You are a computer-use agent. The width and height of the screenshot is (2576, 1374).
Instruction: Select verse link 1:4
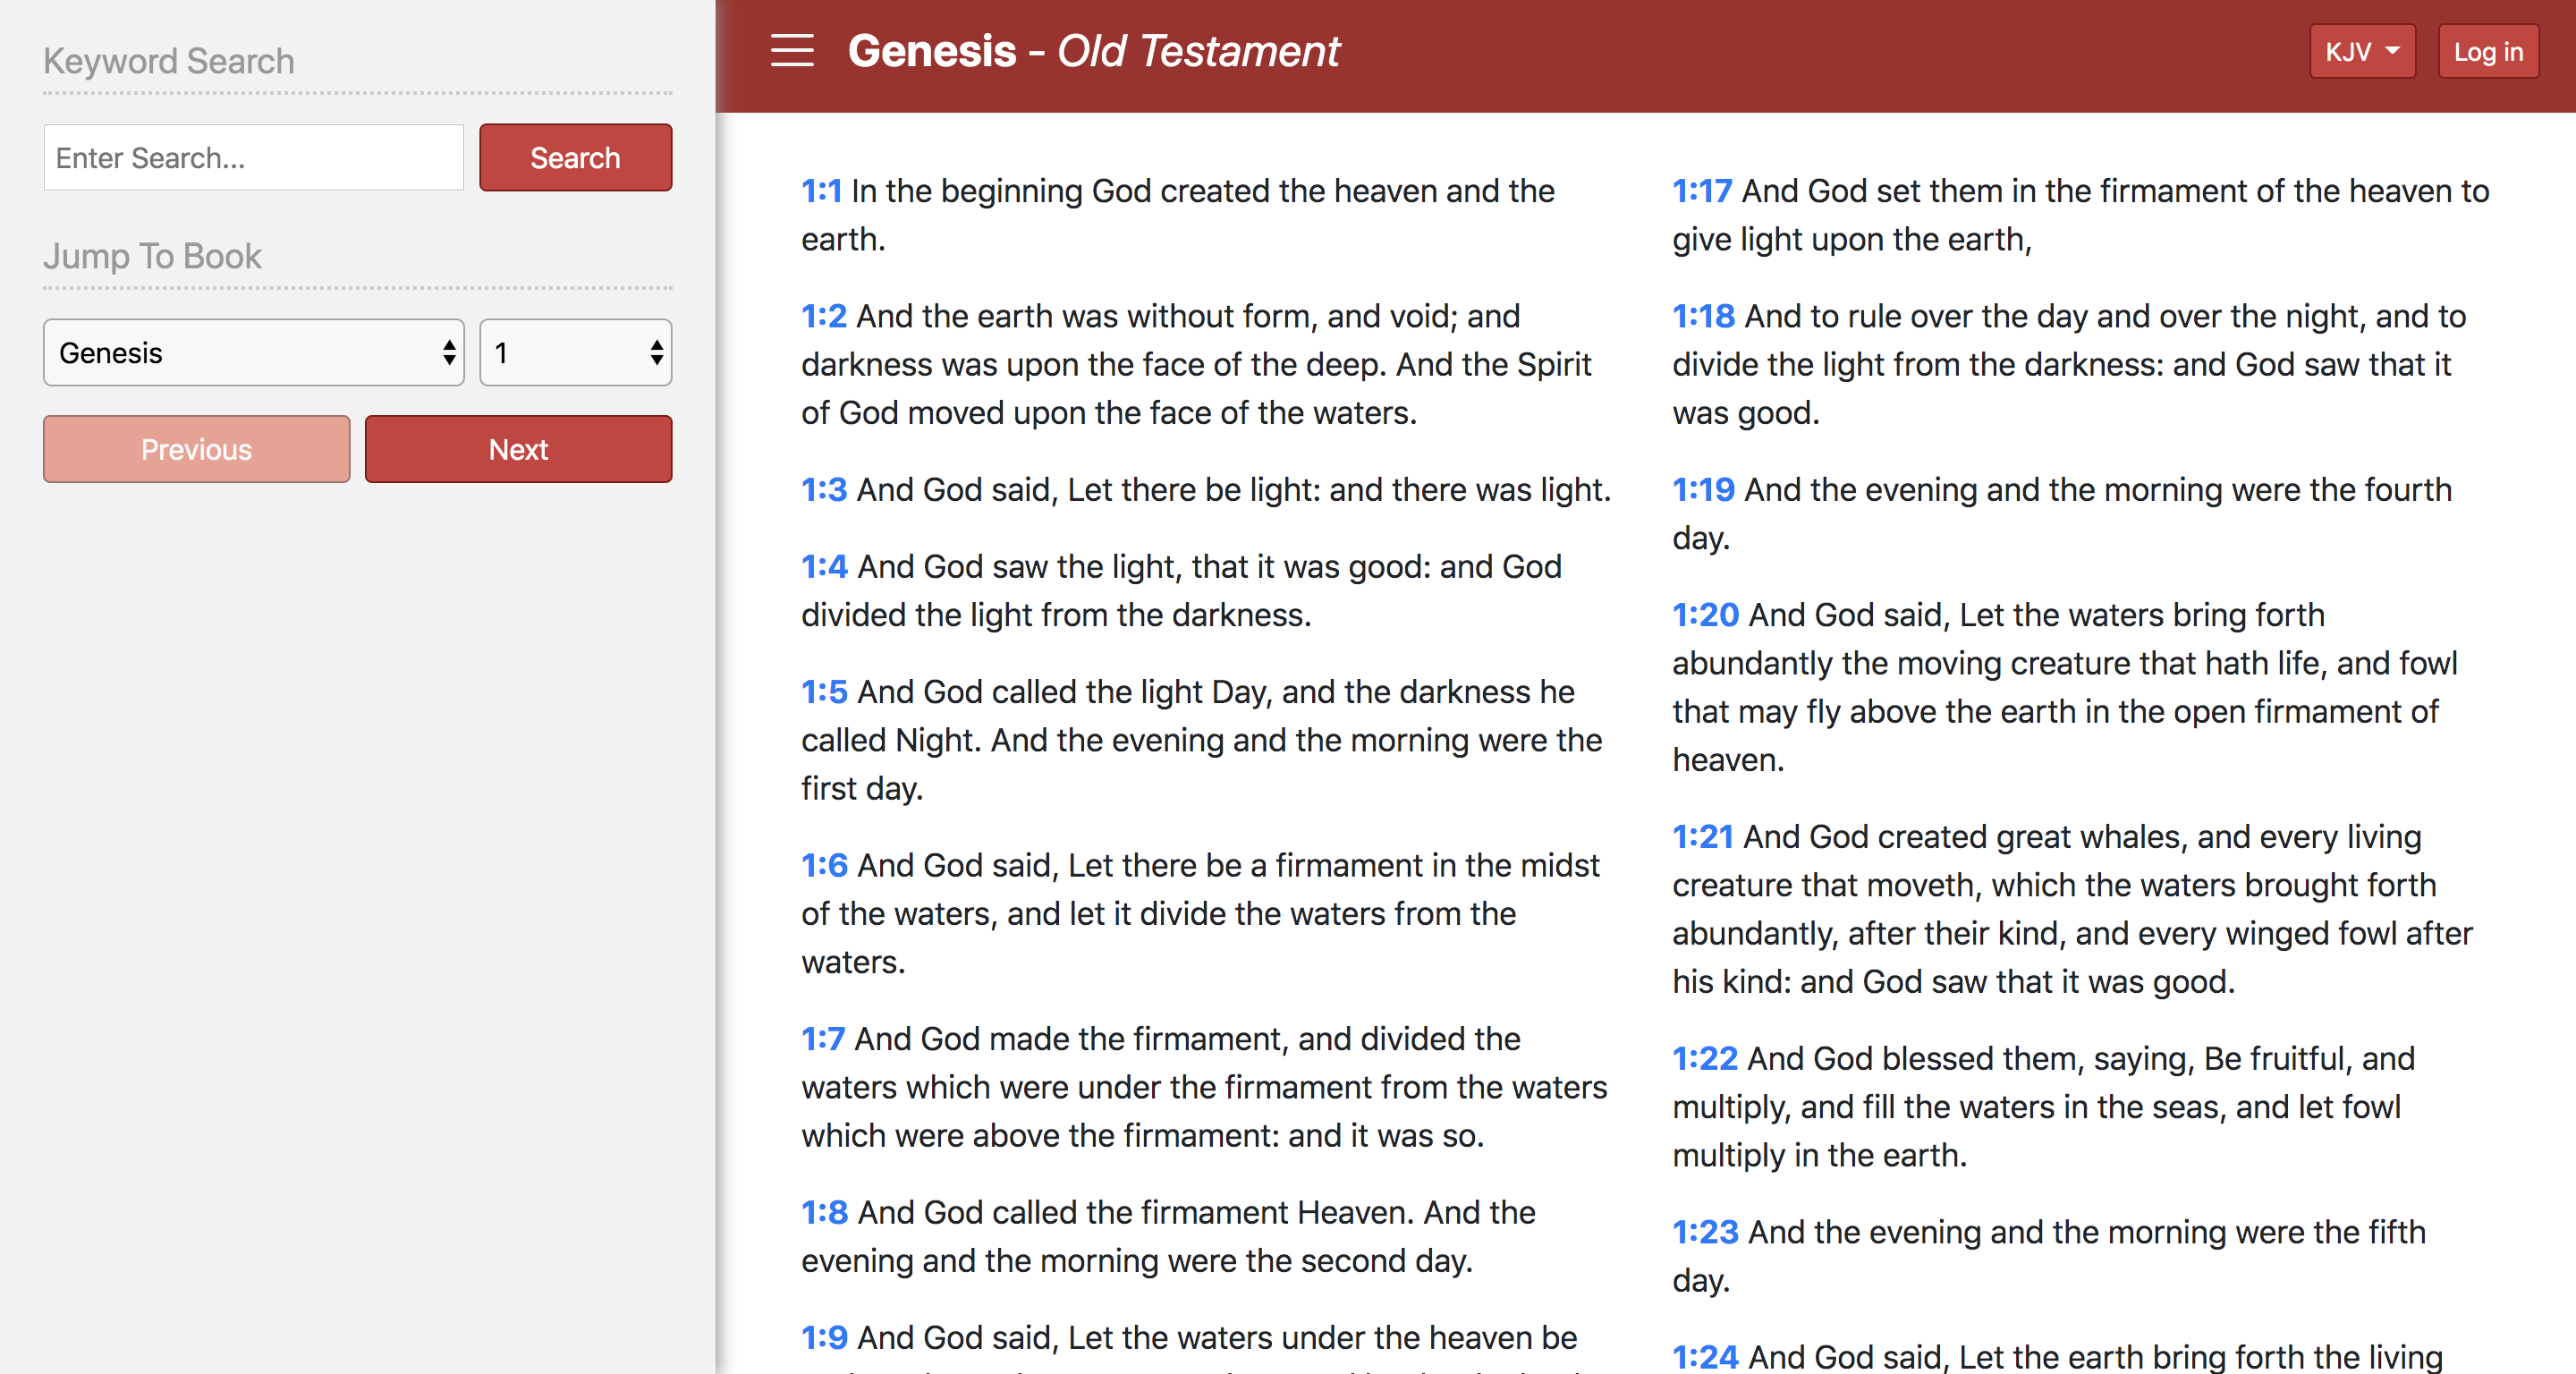(824, 567)
